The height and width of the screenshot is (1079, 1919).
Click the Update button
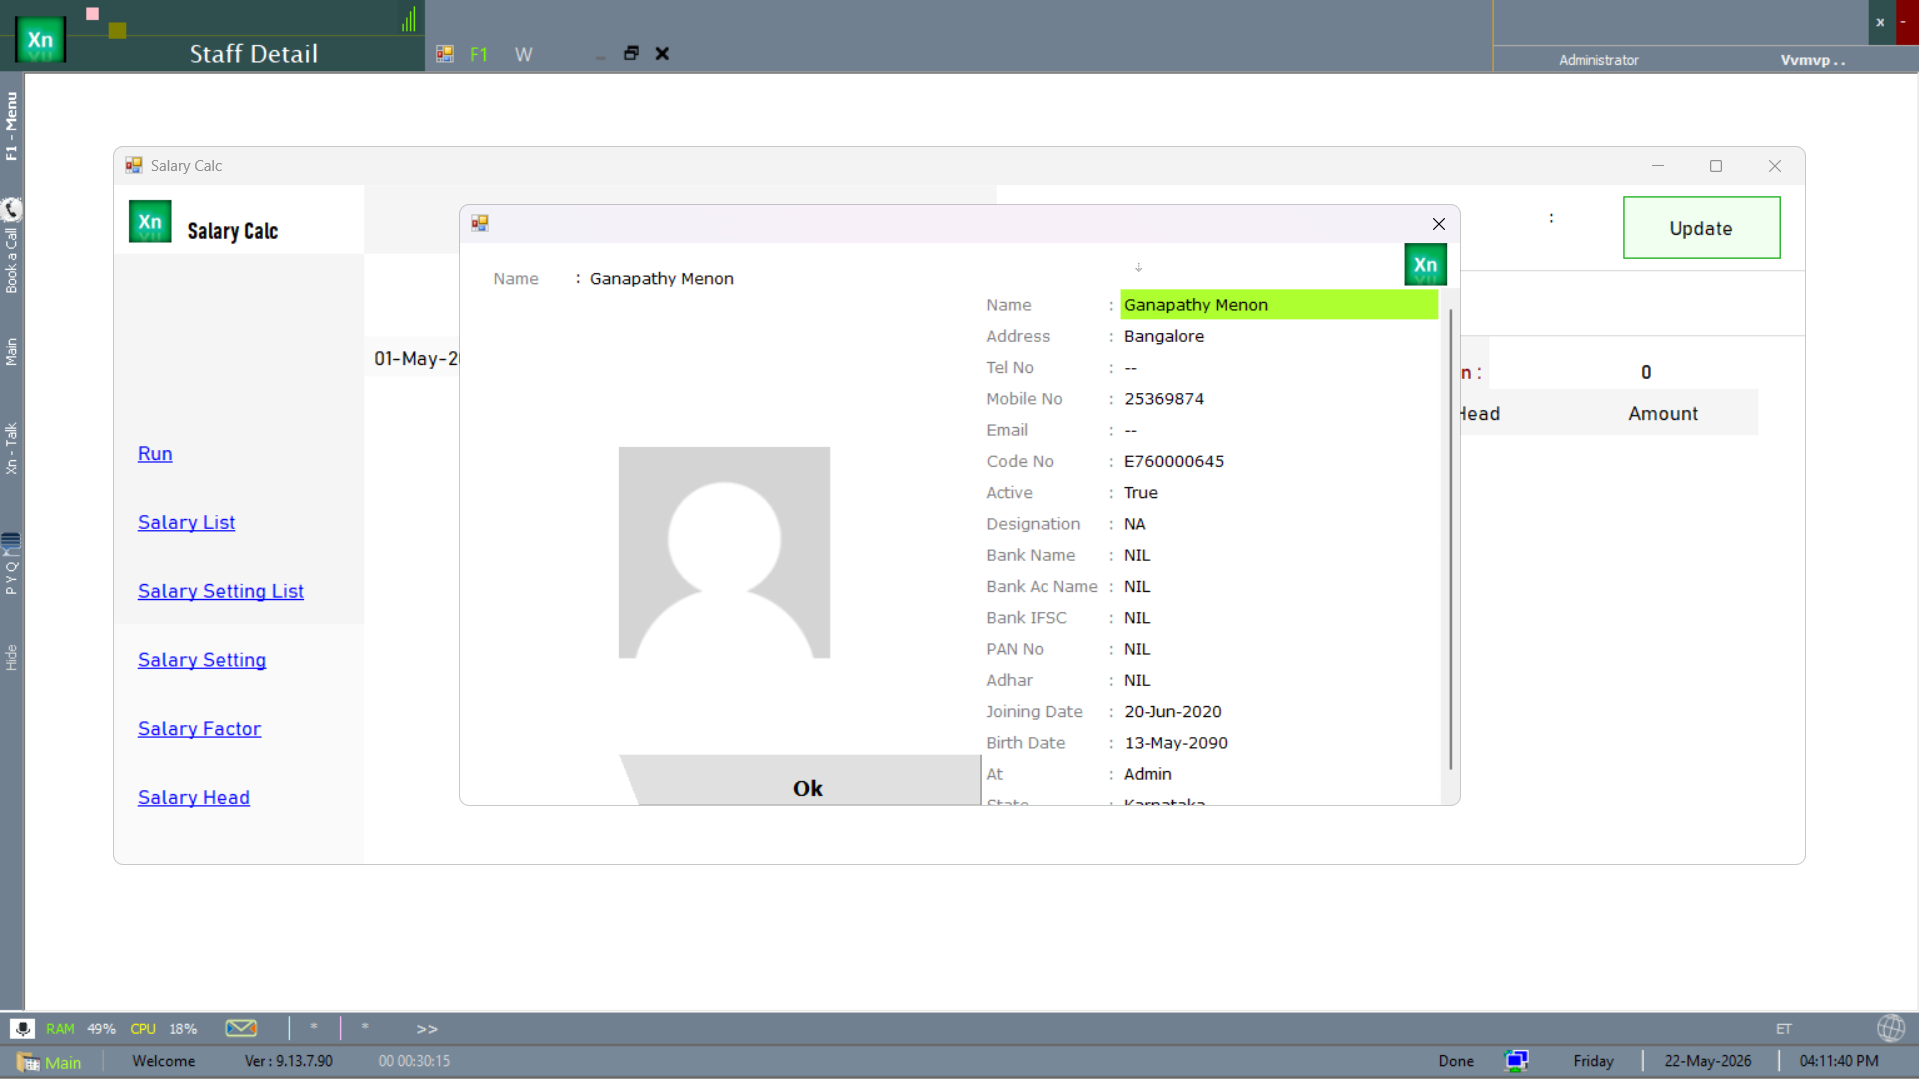click(1701, 228)
